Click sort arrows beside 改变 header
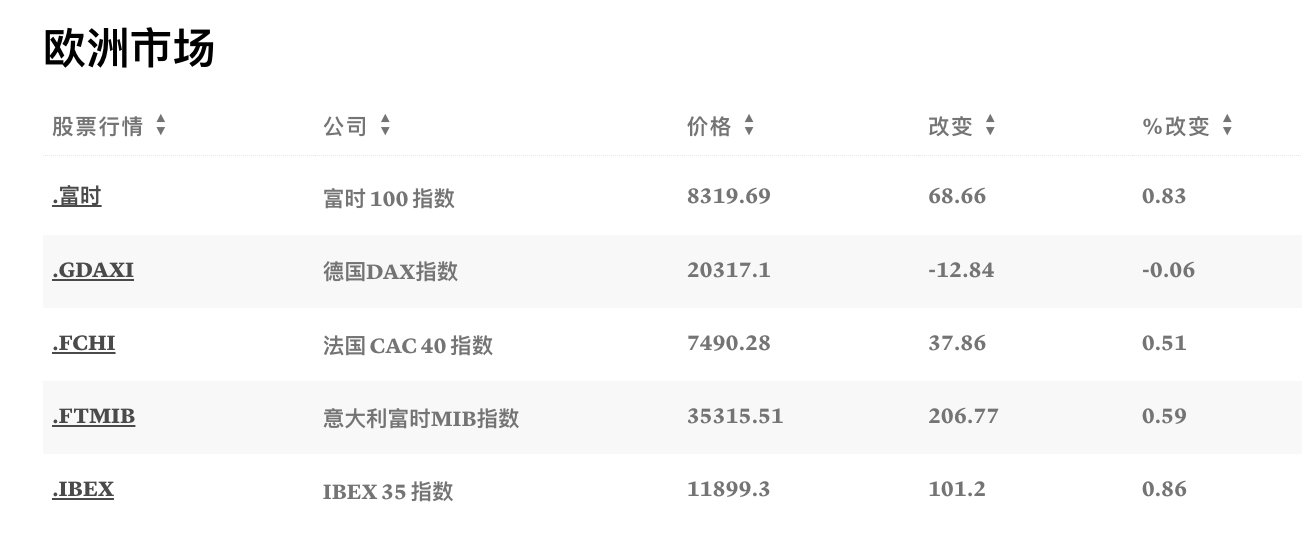This screenshot has height=546, width=1302. point(990,126)
